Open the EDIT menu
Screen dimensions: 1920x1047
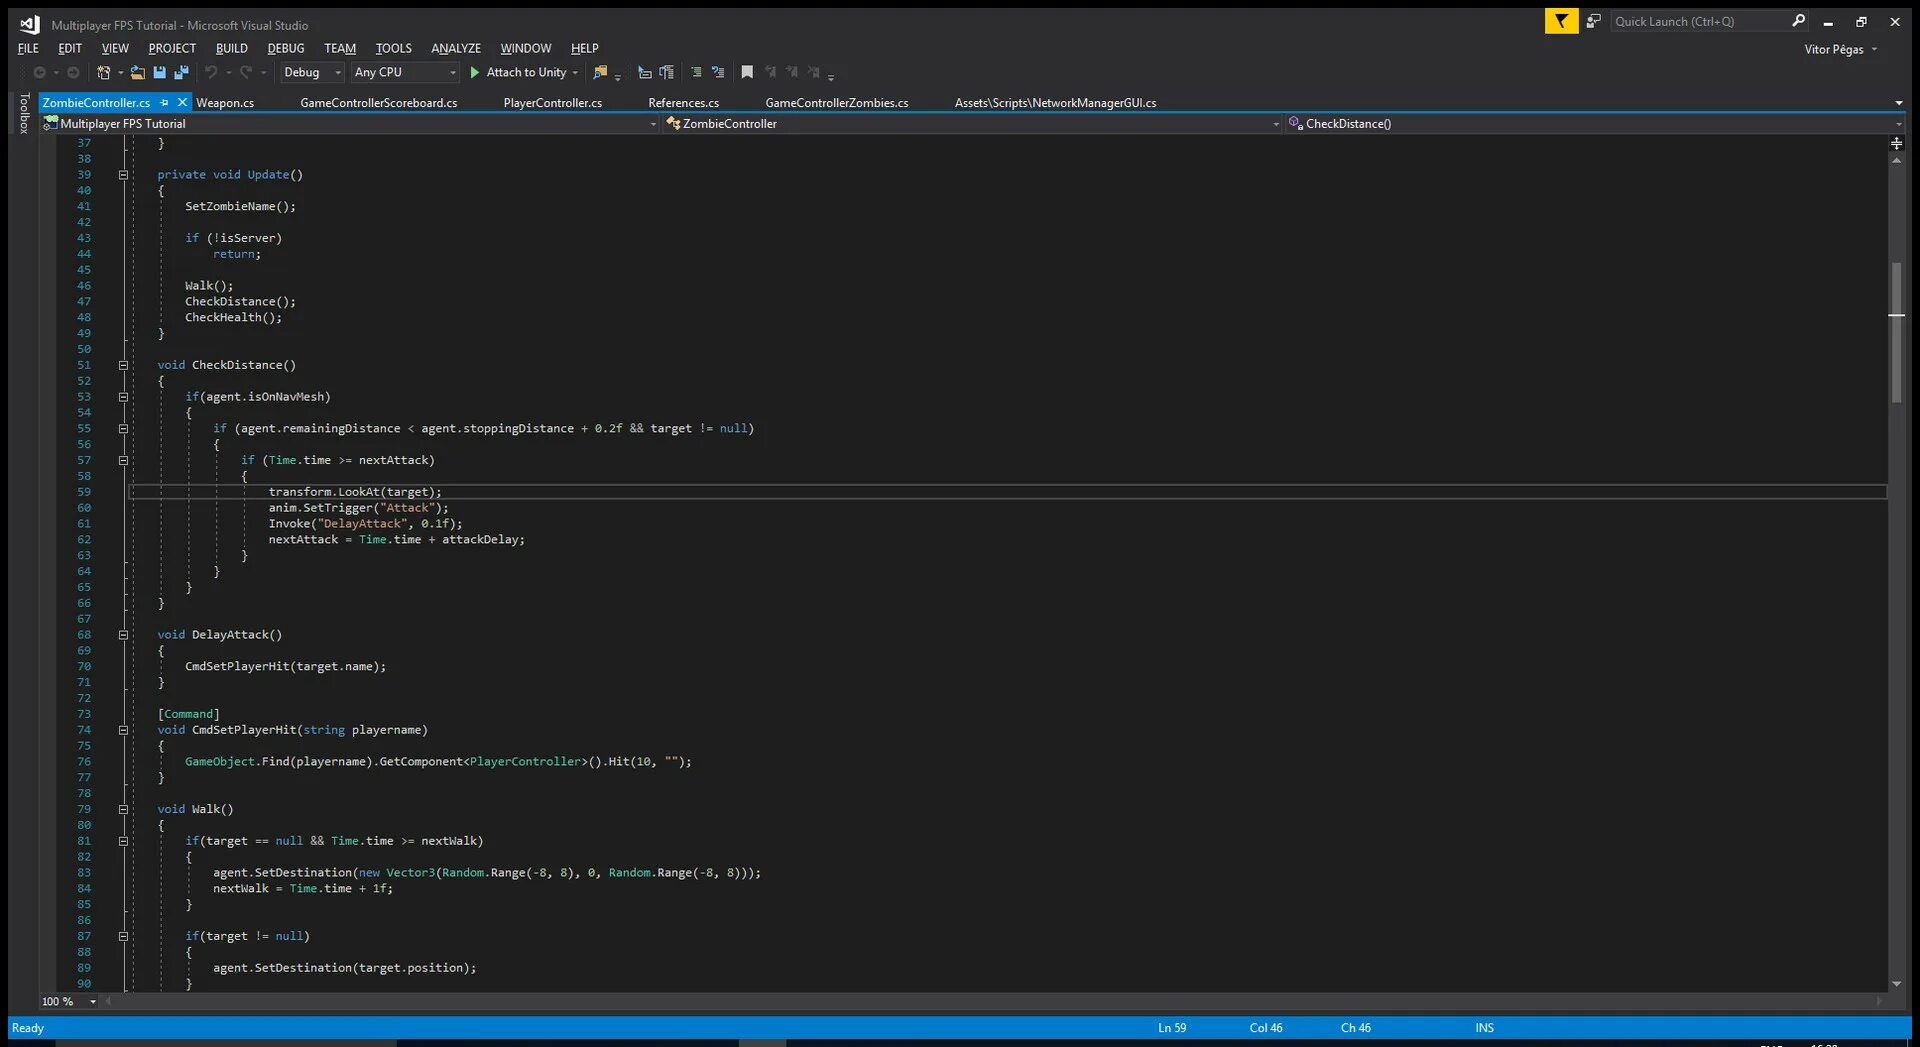pyautogui.click(x=70, y=48)
